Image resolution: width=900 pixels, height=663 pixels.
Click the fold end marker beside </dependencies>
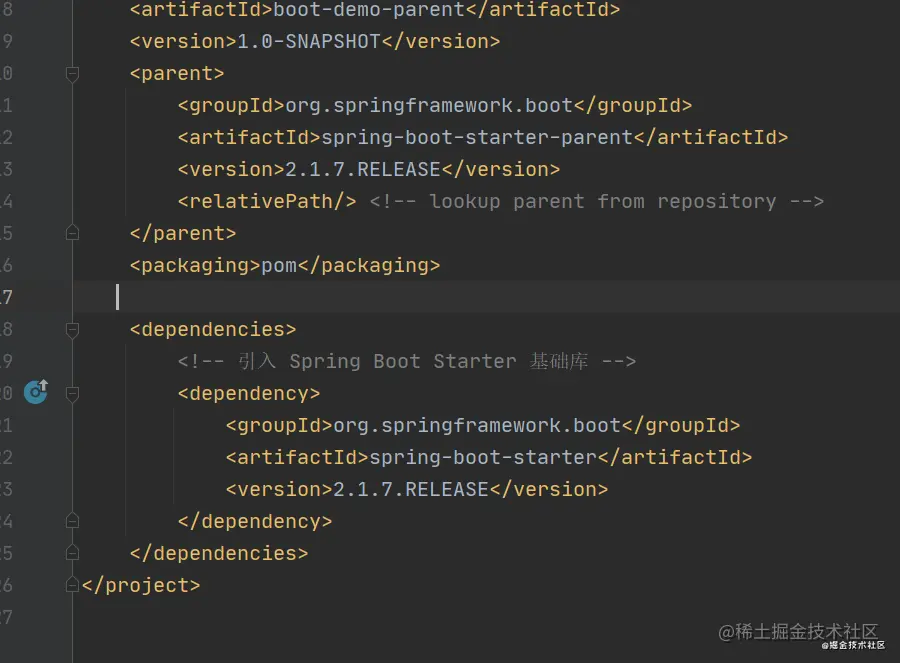71,552
